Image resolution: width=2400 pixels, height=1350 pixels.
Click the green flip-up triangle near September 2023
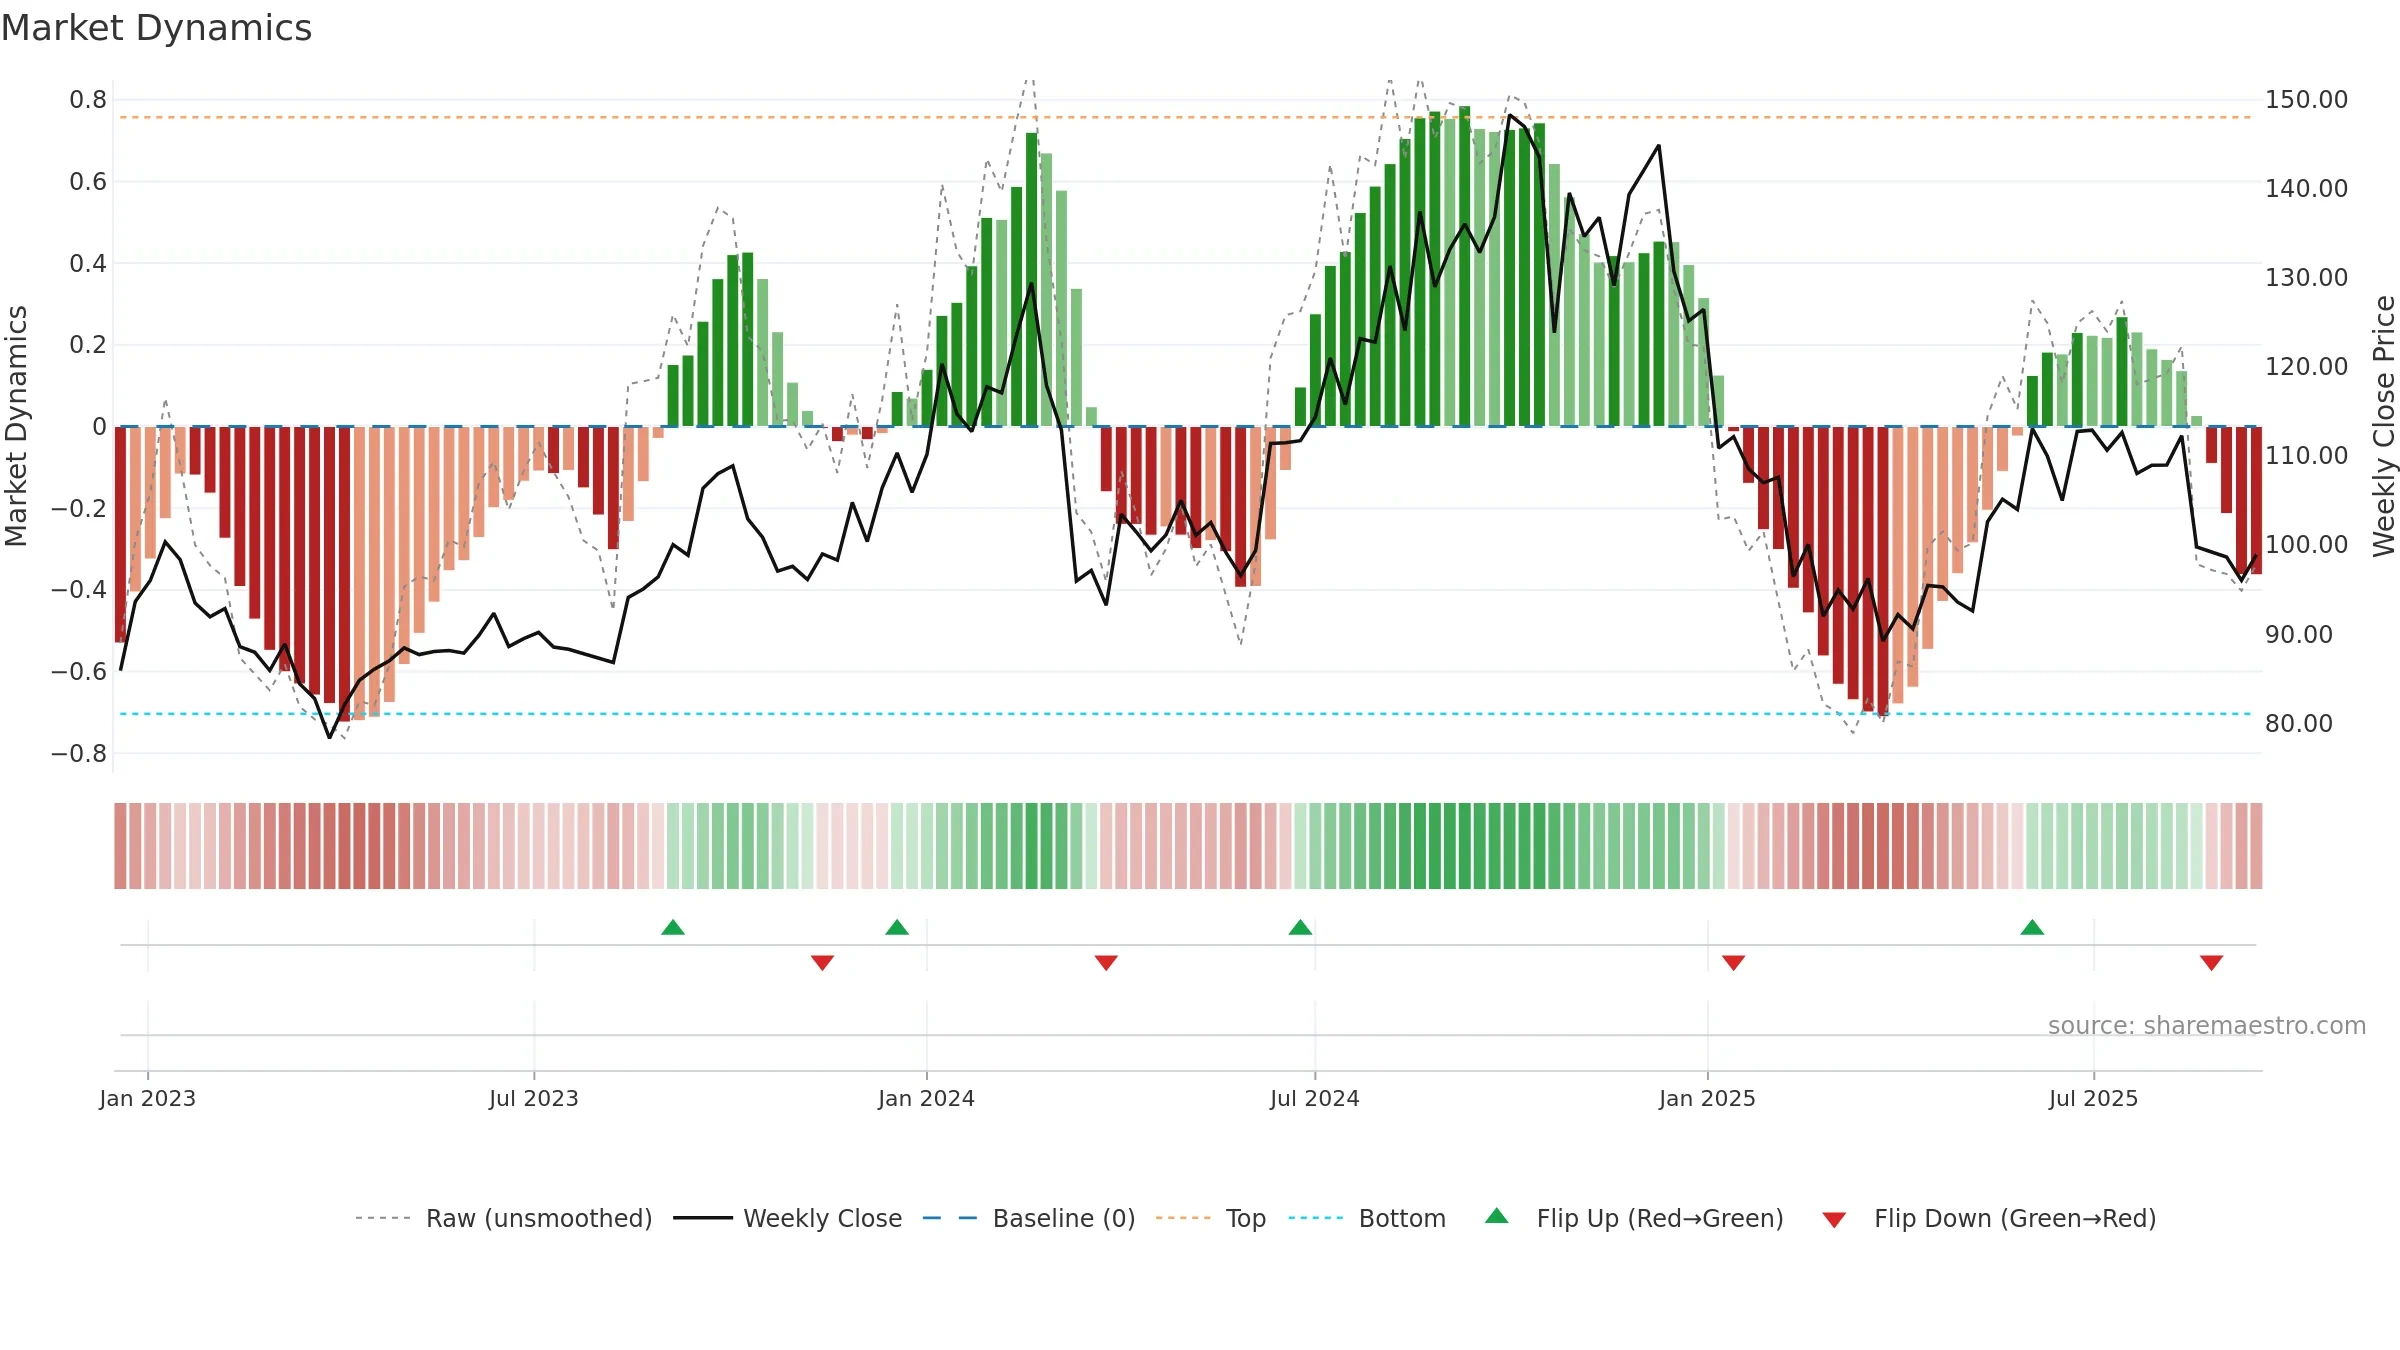[673, 927]
